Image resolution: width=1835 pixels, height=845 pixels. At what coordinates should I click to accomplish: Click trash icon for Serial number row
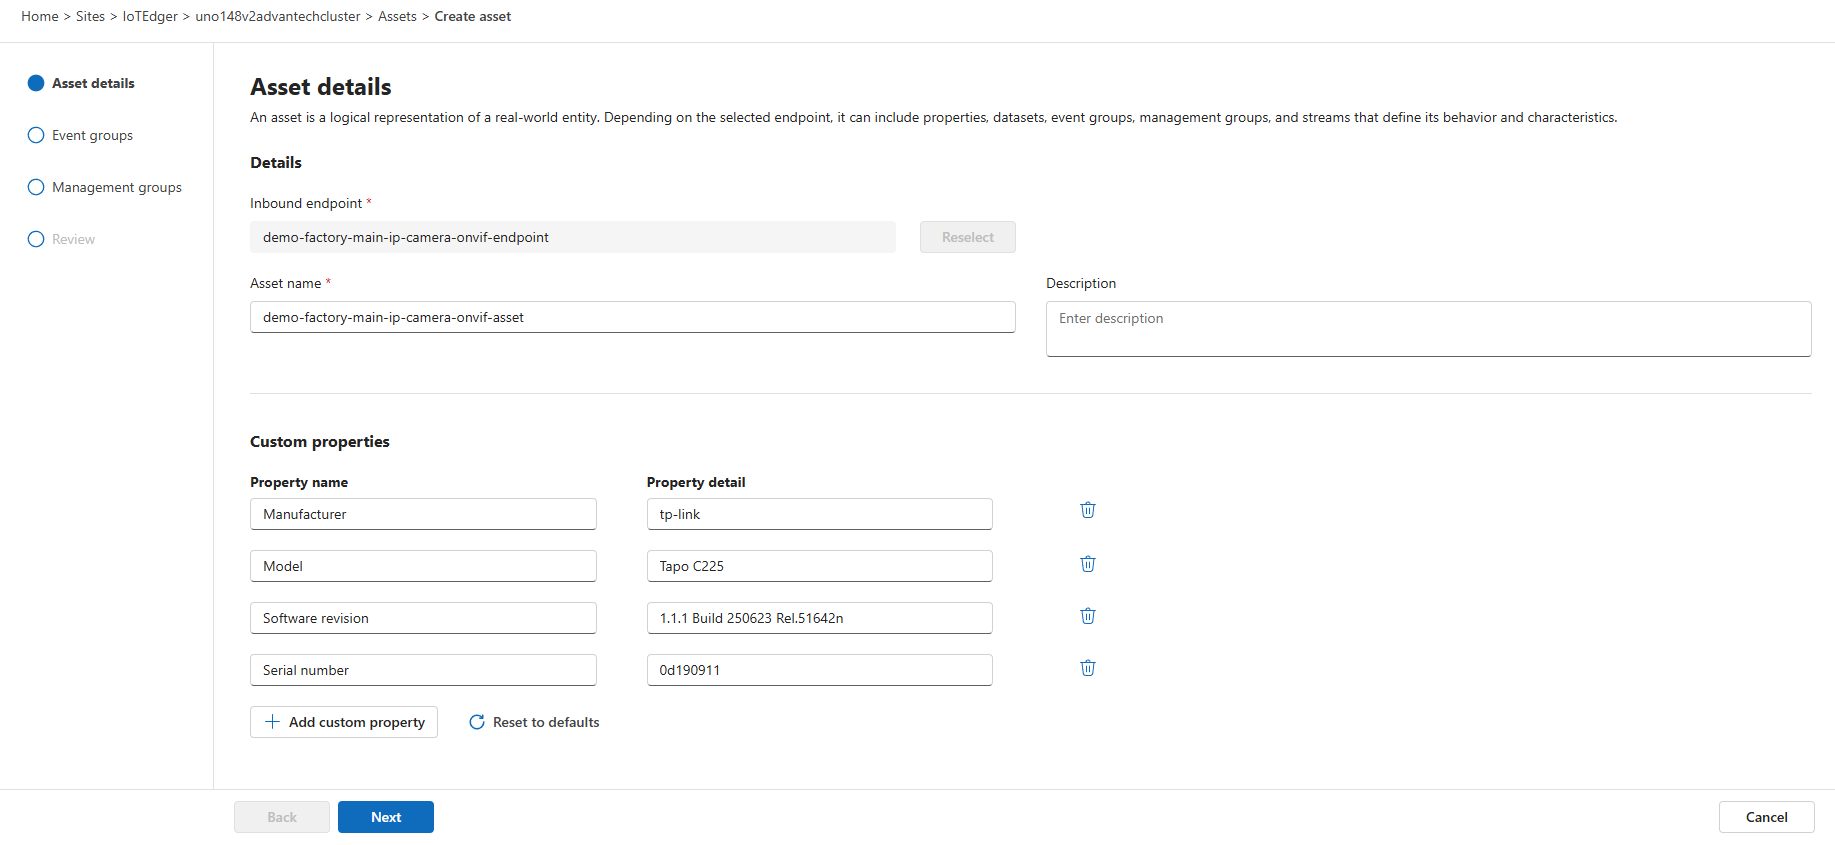(x=1088, y=668)
